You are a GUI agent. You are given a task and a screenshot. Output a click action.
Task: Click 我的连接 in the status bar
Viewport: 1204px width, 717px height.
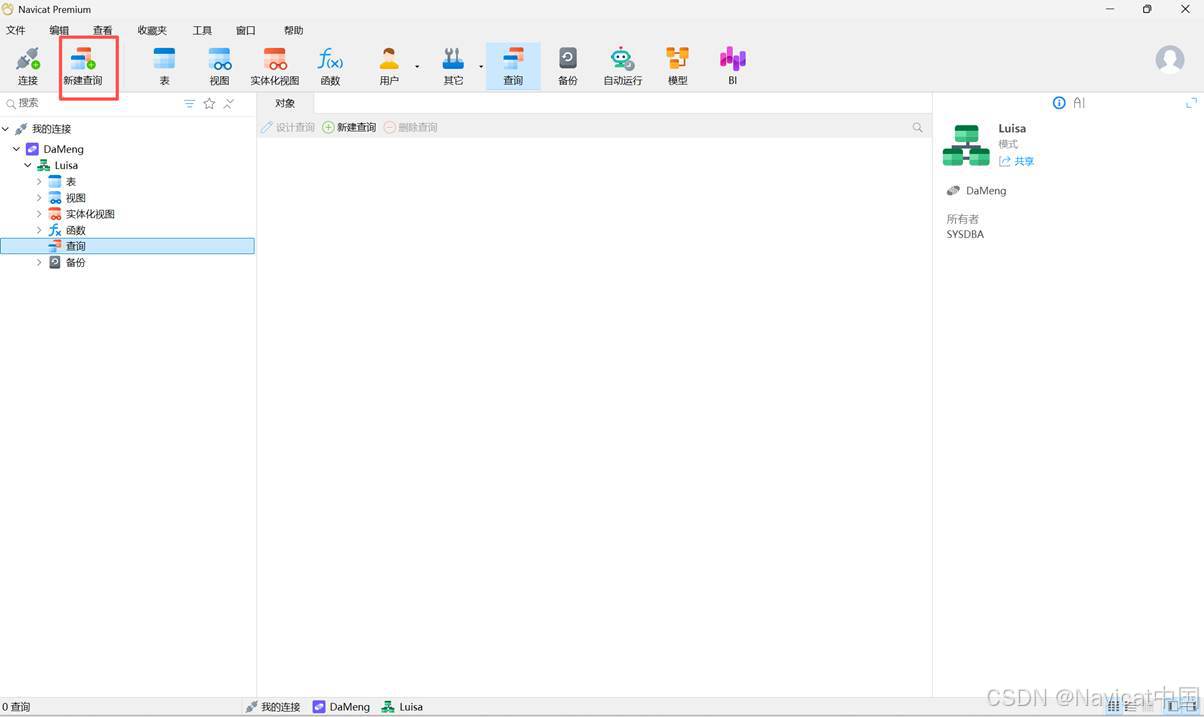tap(273, 706)
